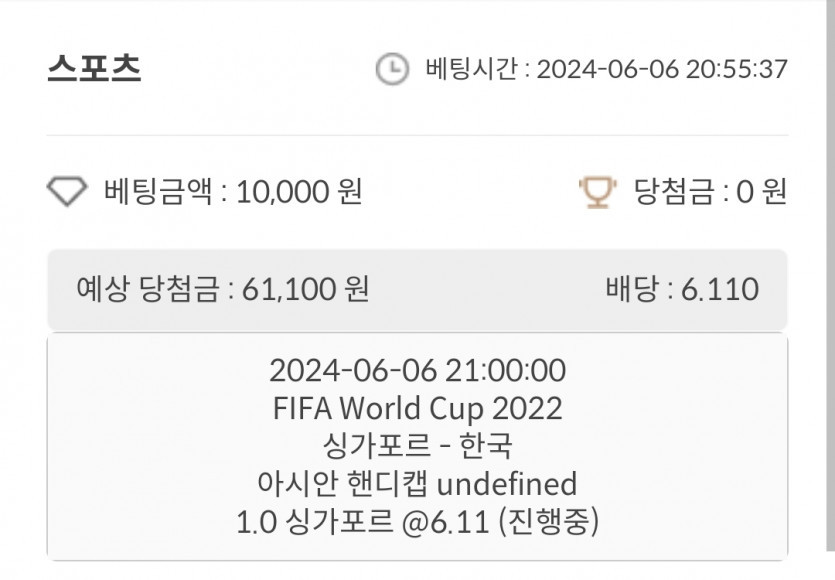
Task: Open the 싱가포르 - 한국 match
Action: pos(417,446)
